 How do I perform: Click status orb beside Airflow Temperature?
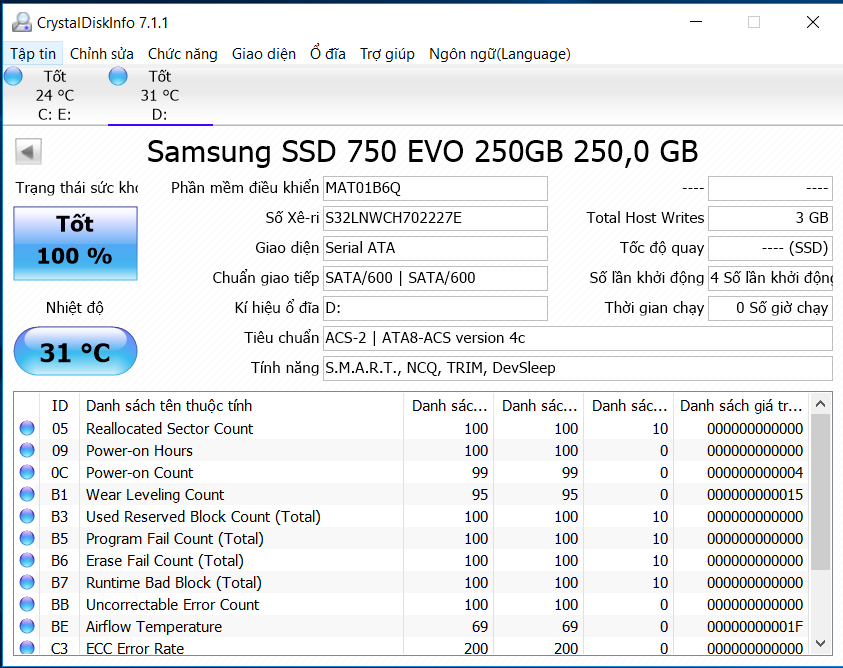click(x=27, y=627)
